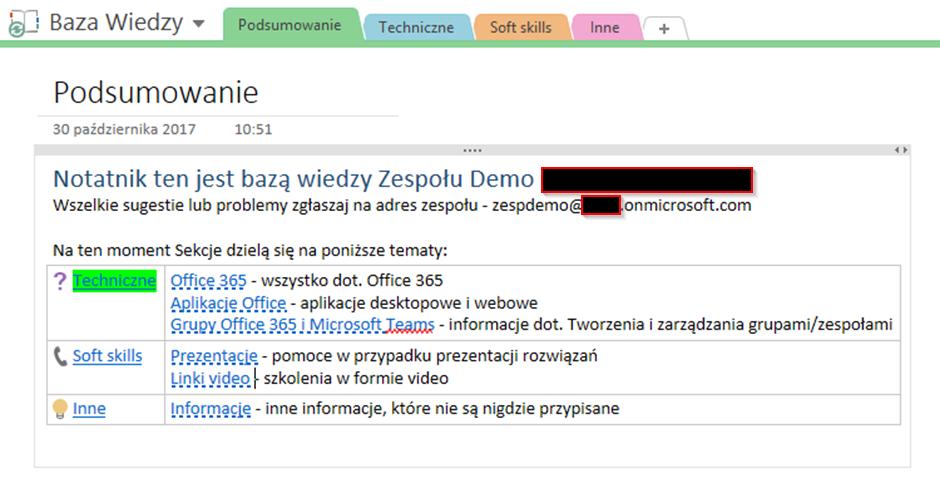Click the page date 30 października 2017
Viewport: 940px width, 488px height.
[x=124, y=129]
